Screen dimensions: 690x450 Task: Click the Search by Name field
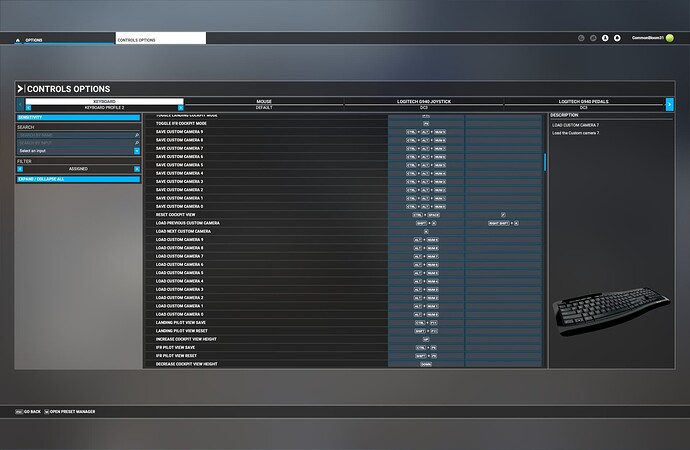point(75,135)
